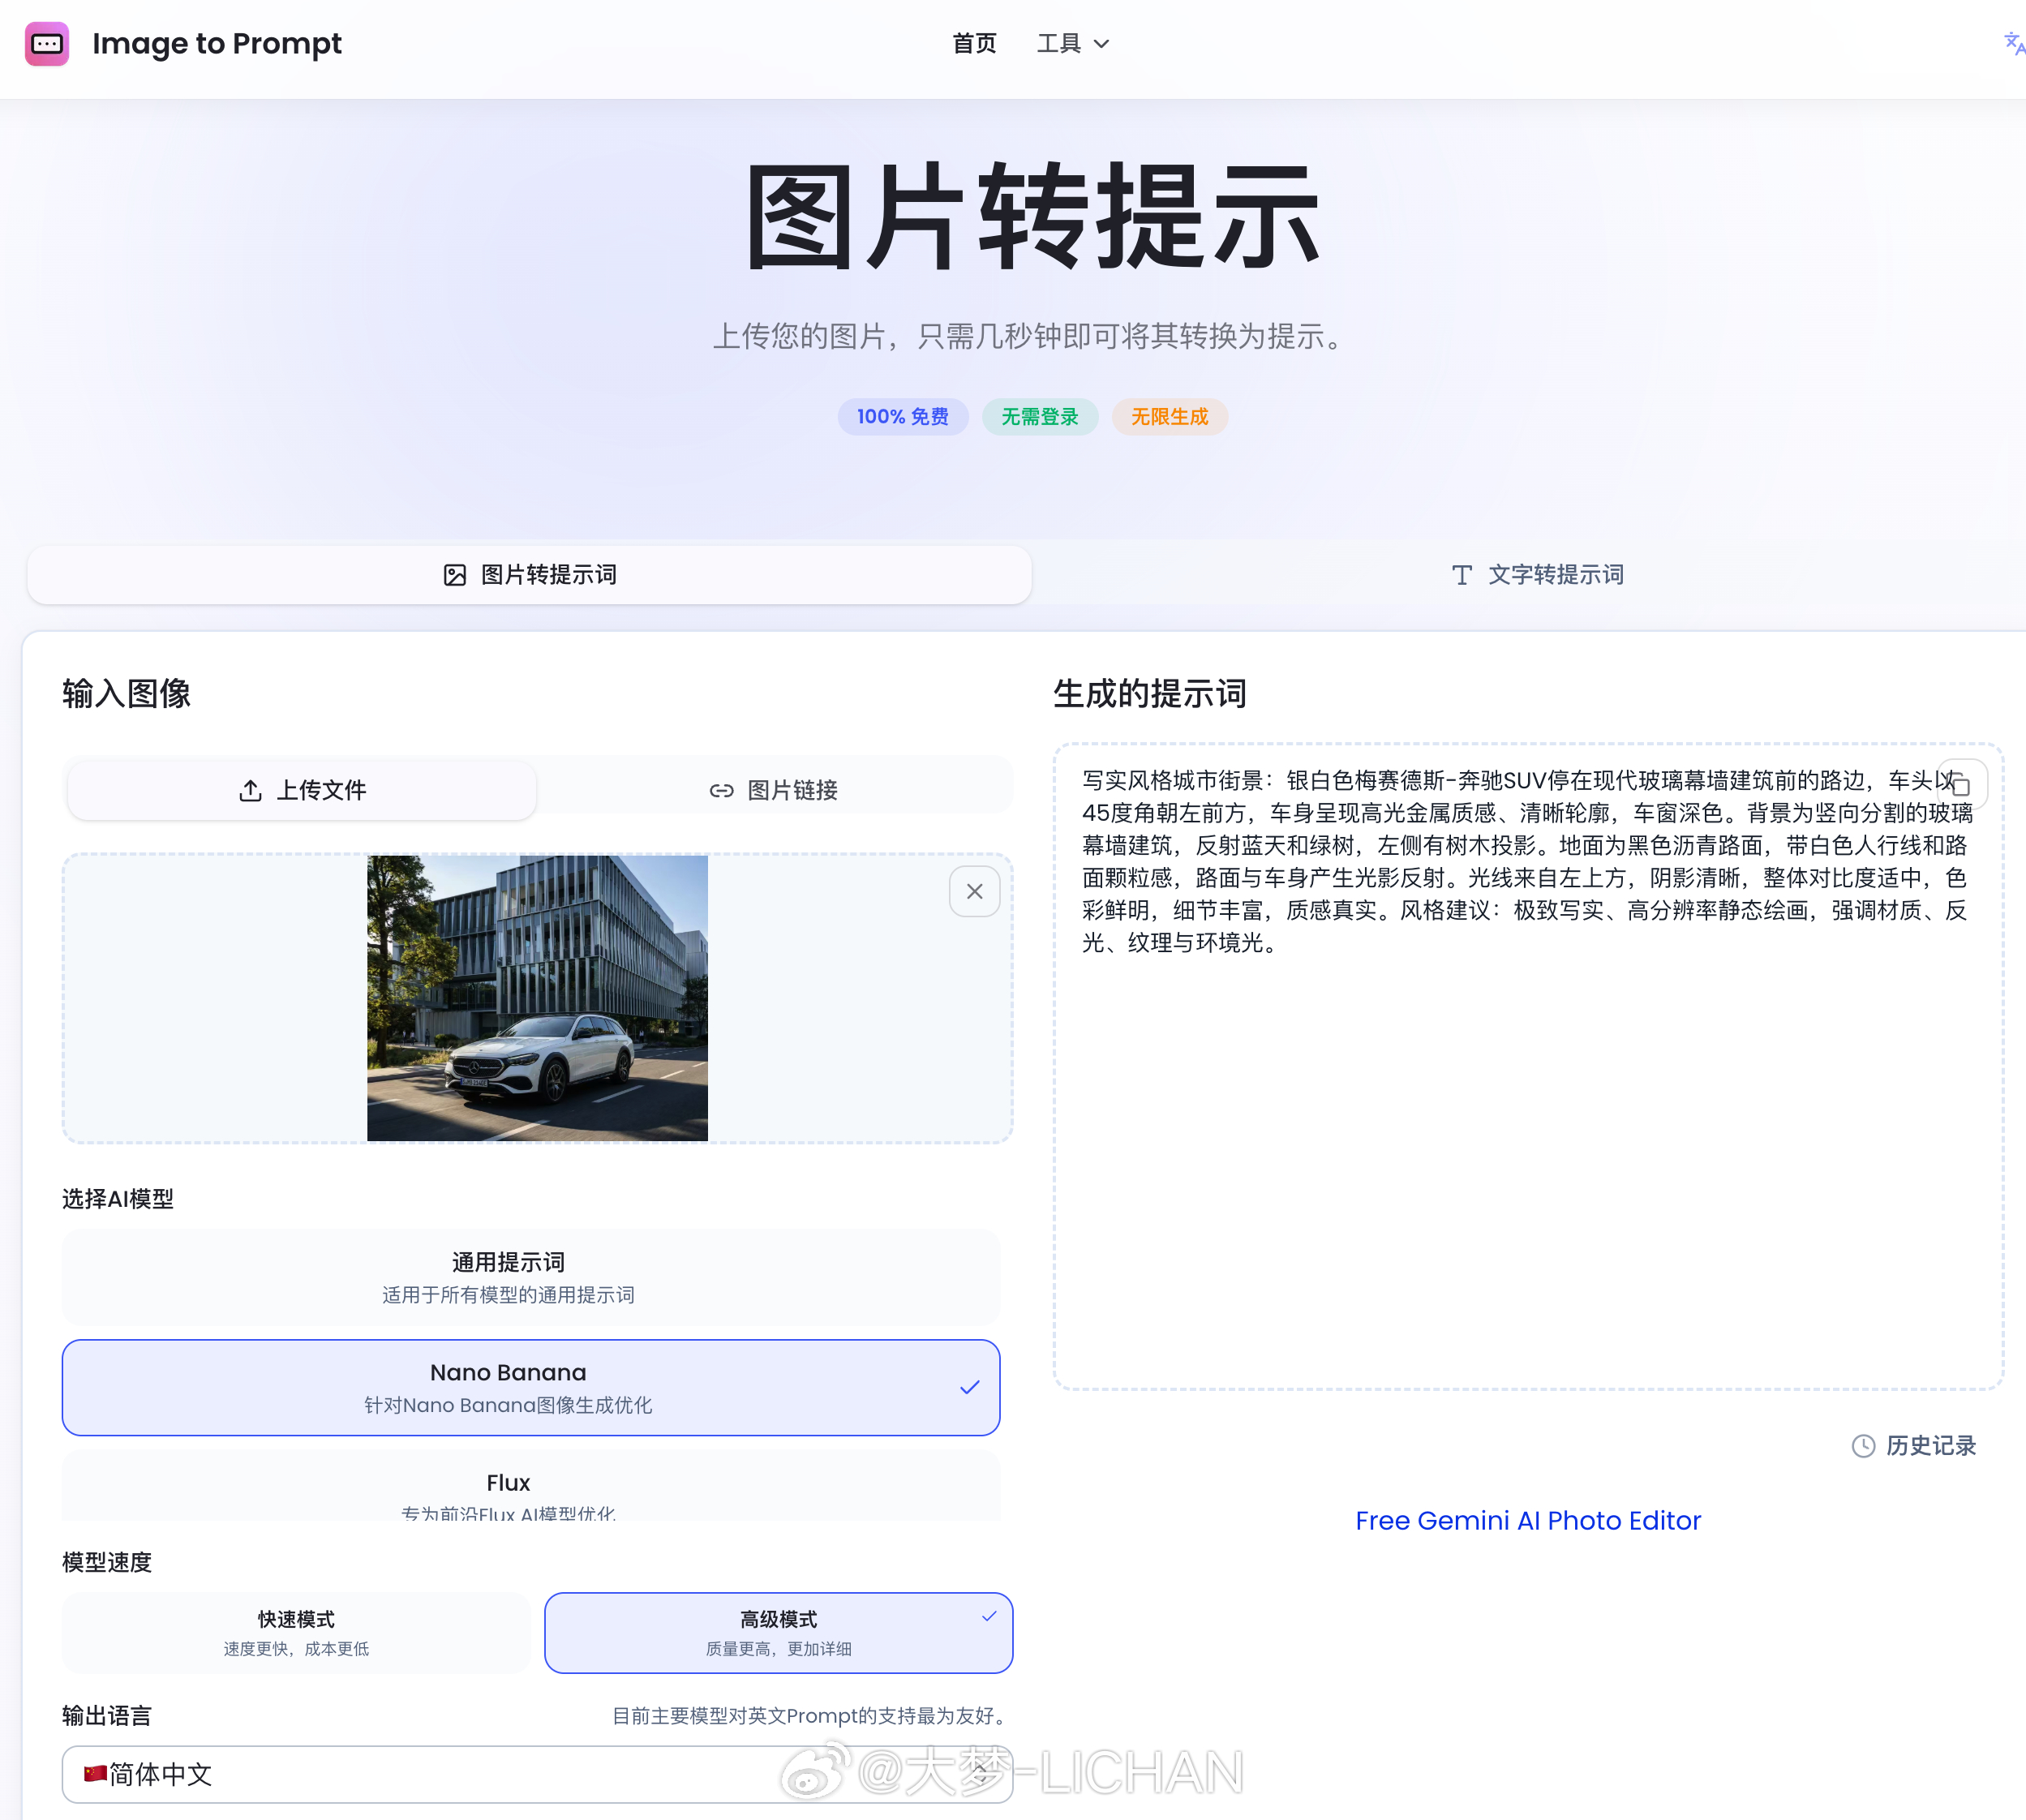The width and height of the screenshot is (2026, 1820).
Task: Click the translate language icon
Action: click(x=2013, y=44)
